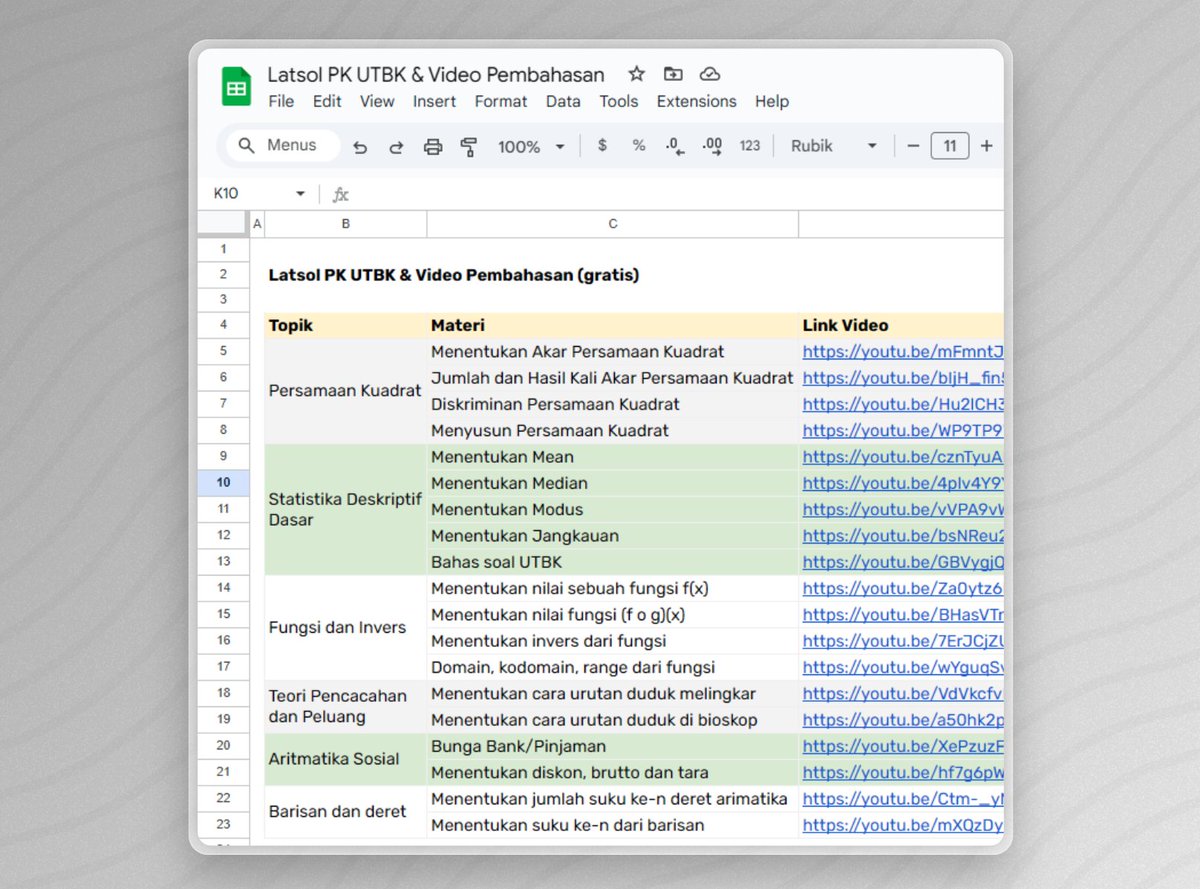
Task: Open the Google Sheets home icon
Action: 237,87
